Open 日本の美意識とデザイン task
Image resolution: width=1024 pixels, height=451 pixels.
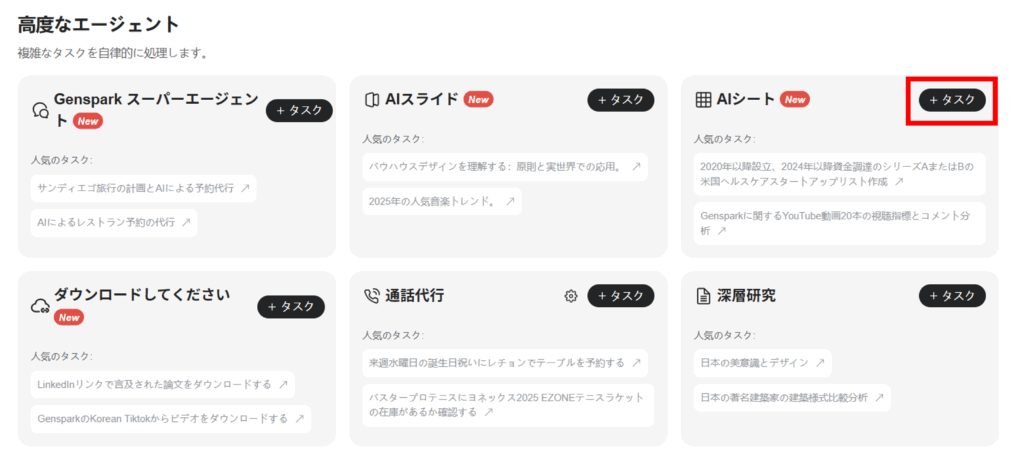pos(762,362)
